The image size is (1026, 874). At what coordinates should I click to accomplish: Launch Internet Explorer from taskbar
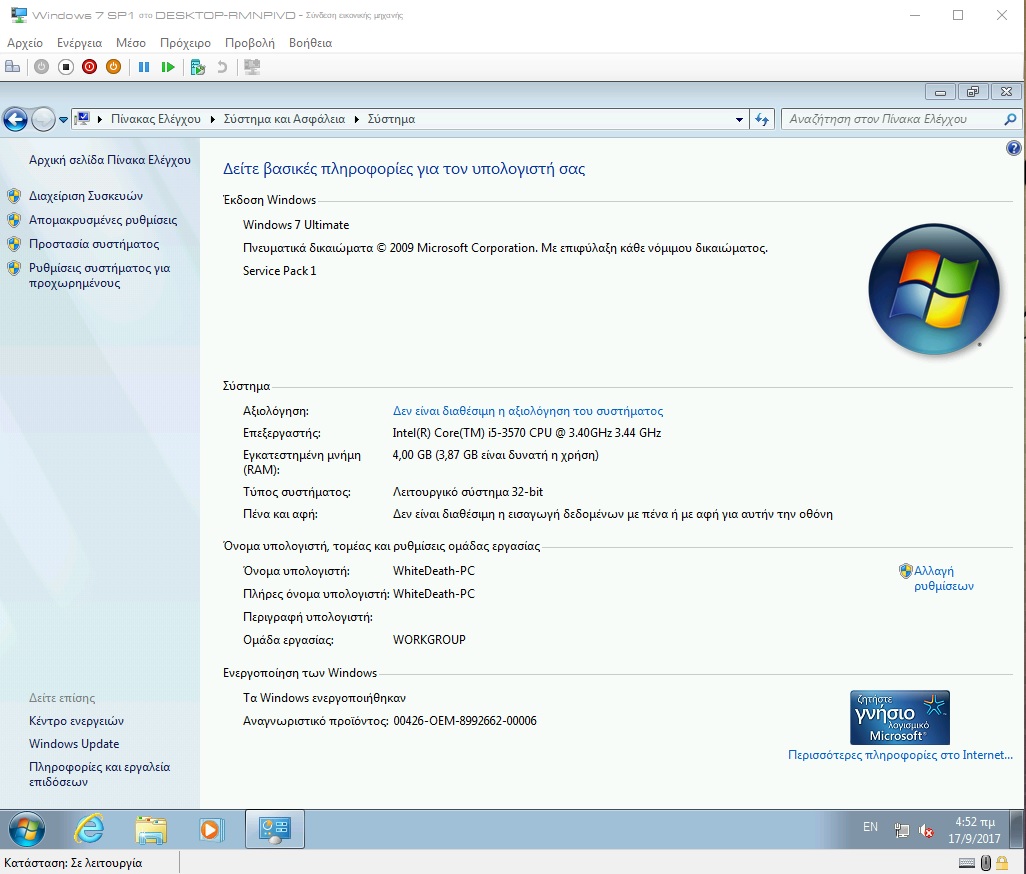point(90,830)
